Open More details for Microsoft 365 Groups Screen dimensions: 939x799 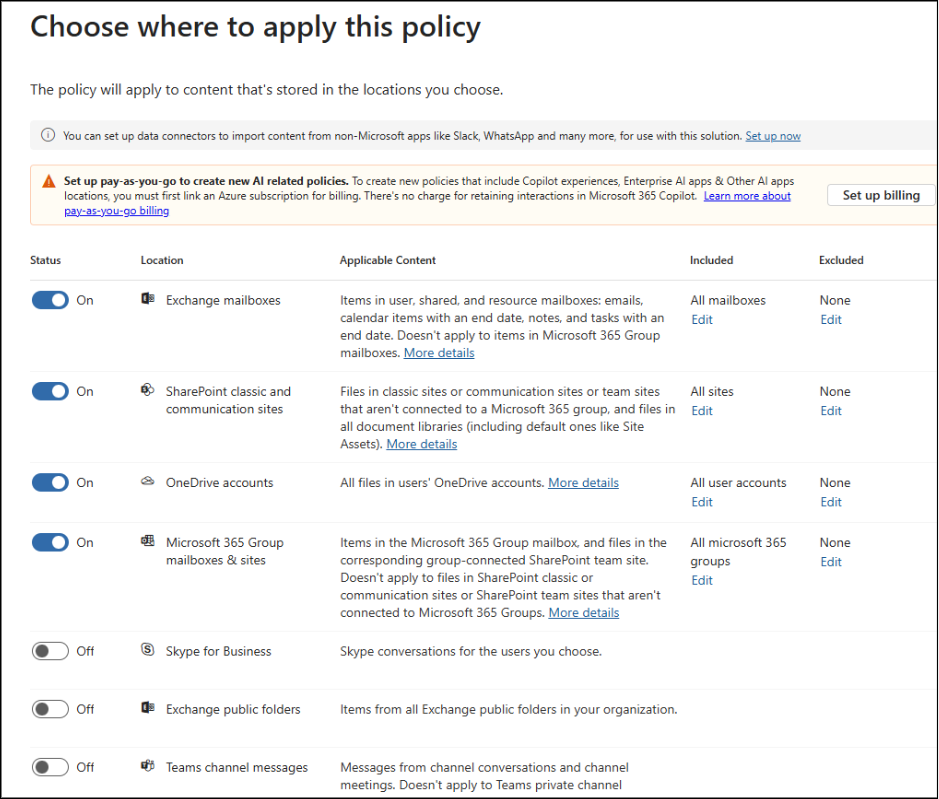pos(584,613)
